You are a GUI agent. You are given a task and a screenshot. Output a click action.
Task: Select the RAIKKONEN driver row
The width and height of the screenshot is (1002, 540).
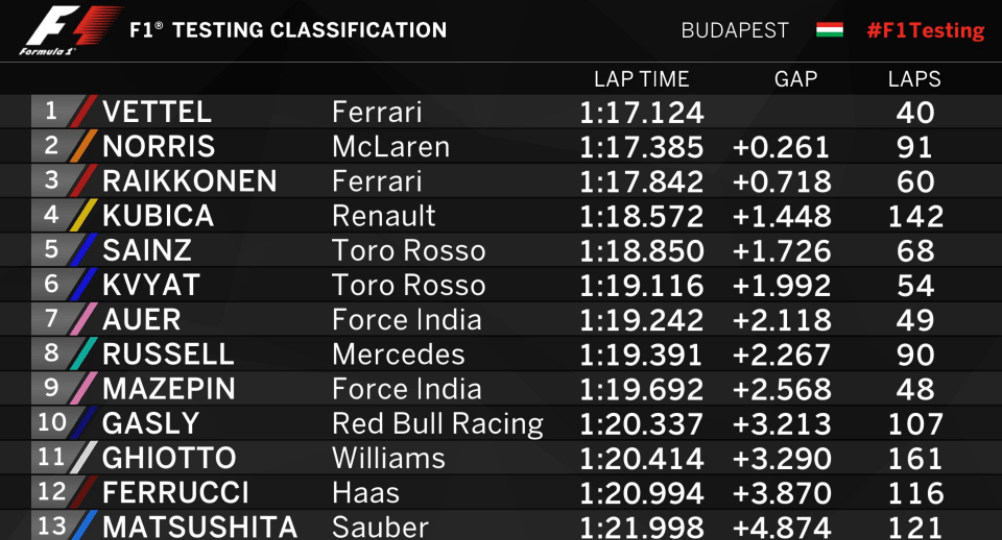501,181
